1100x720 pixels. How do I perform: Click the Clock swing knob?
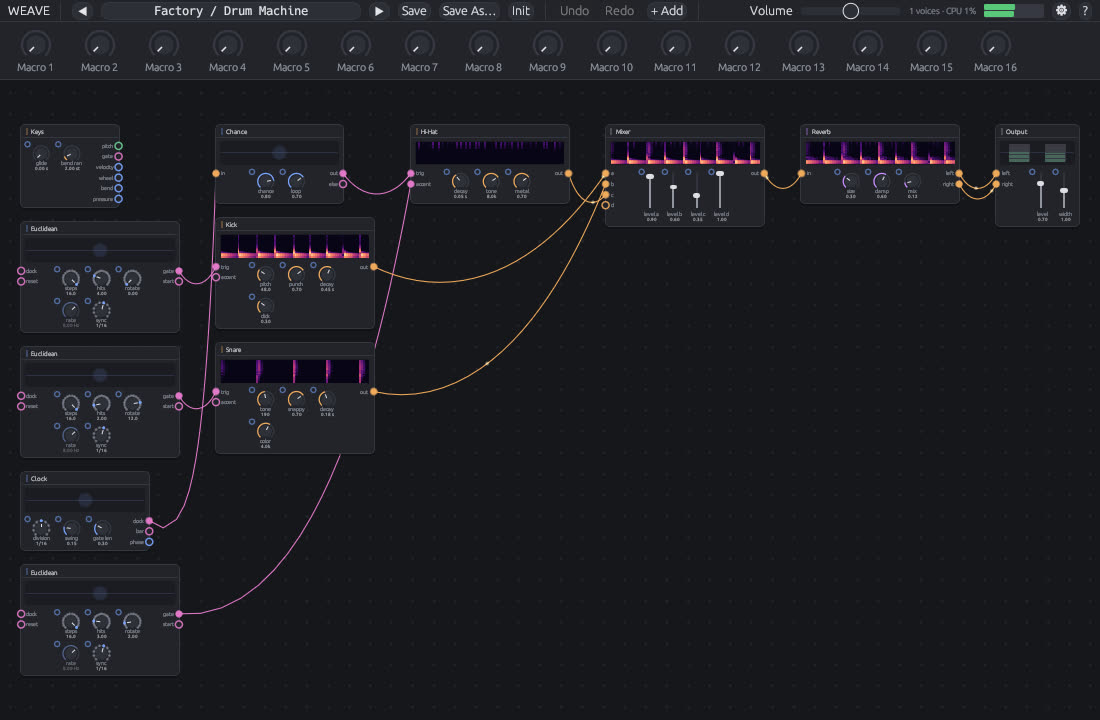(72, 528)
